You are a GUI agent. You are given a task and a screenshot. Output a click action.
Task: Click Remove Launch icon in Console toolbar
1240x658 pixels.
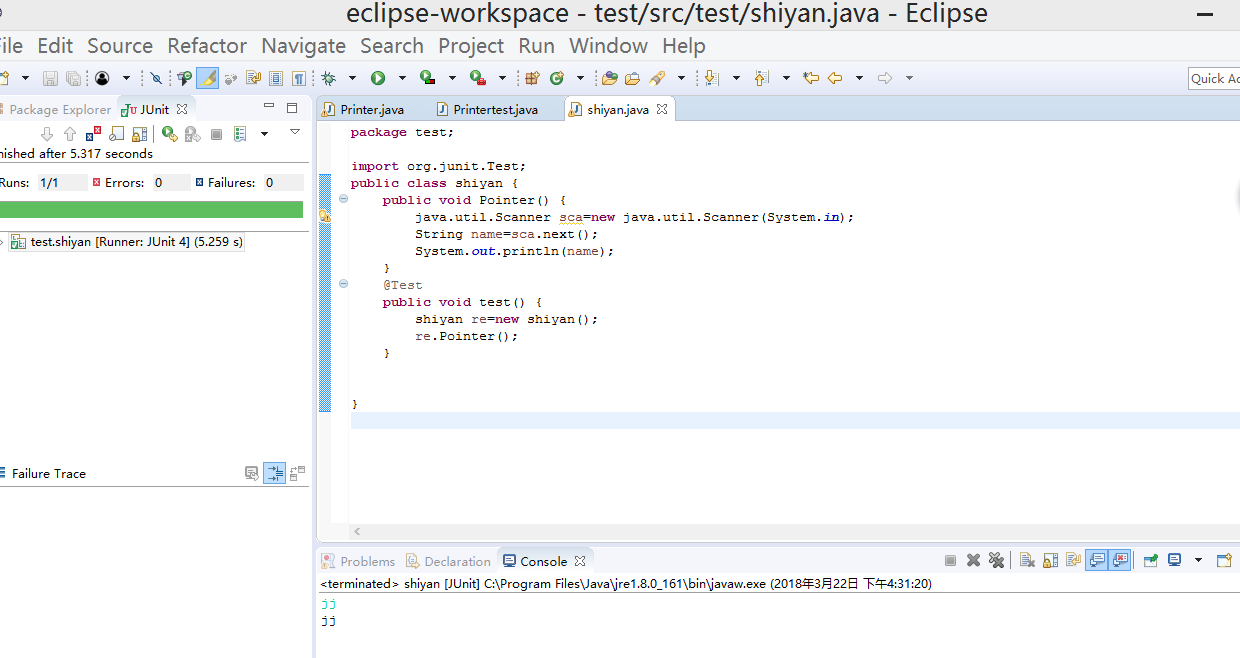tap(973, 561)
